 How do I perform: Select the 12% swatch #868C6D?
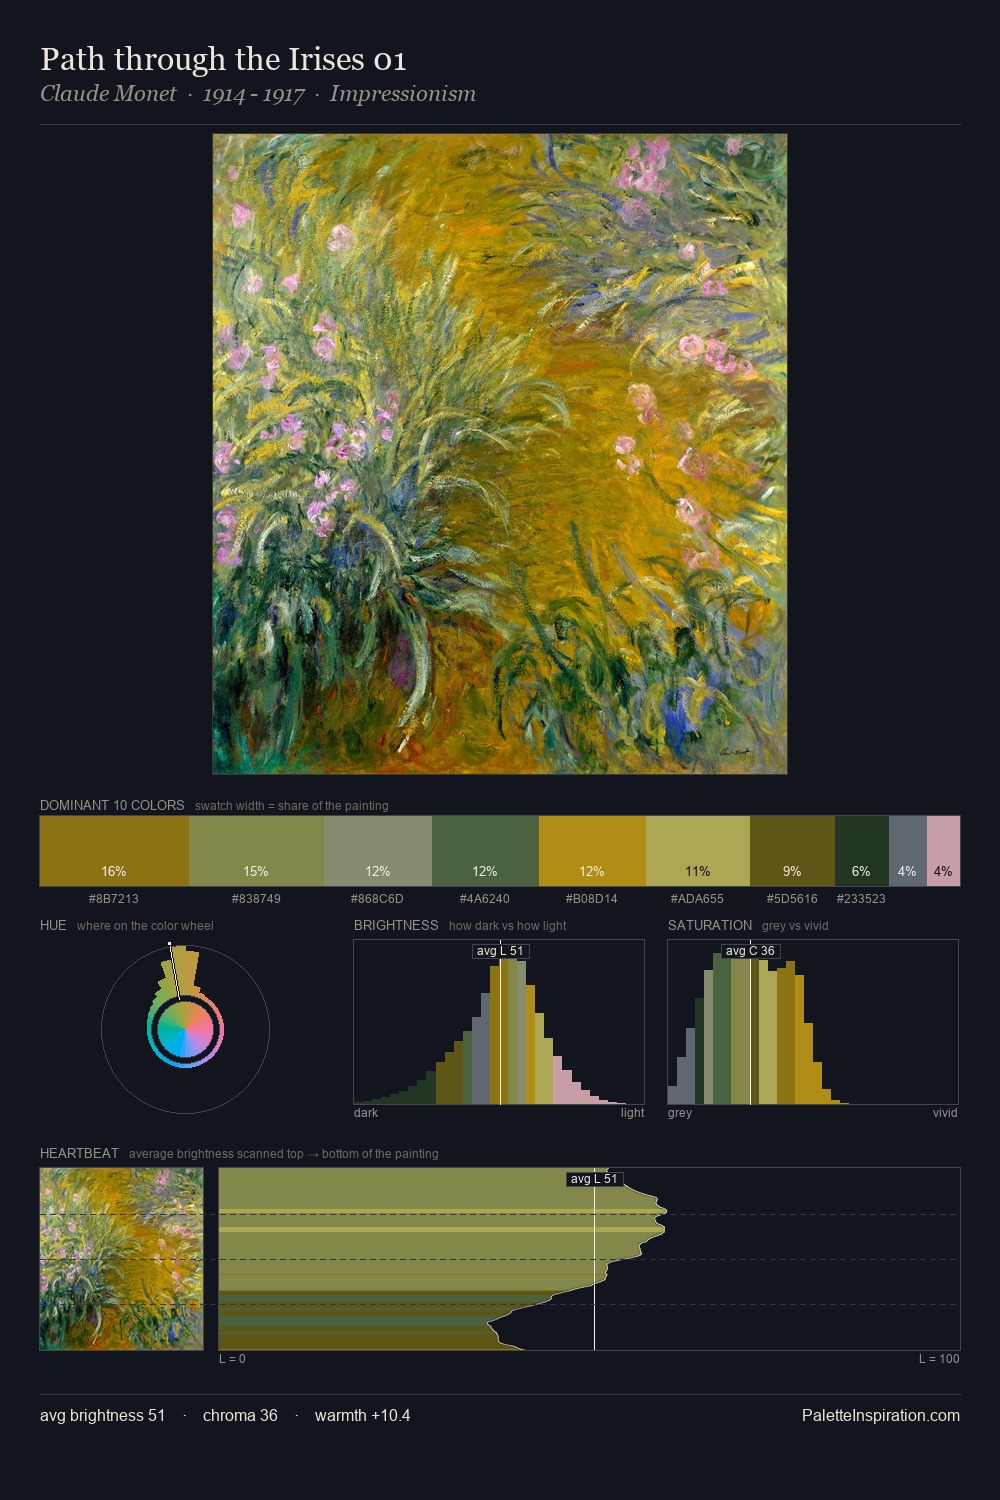[x=378, y=851]
